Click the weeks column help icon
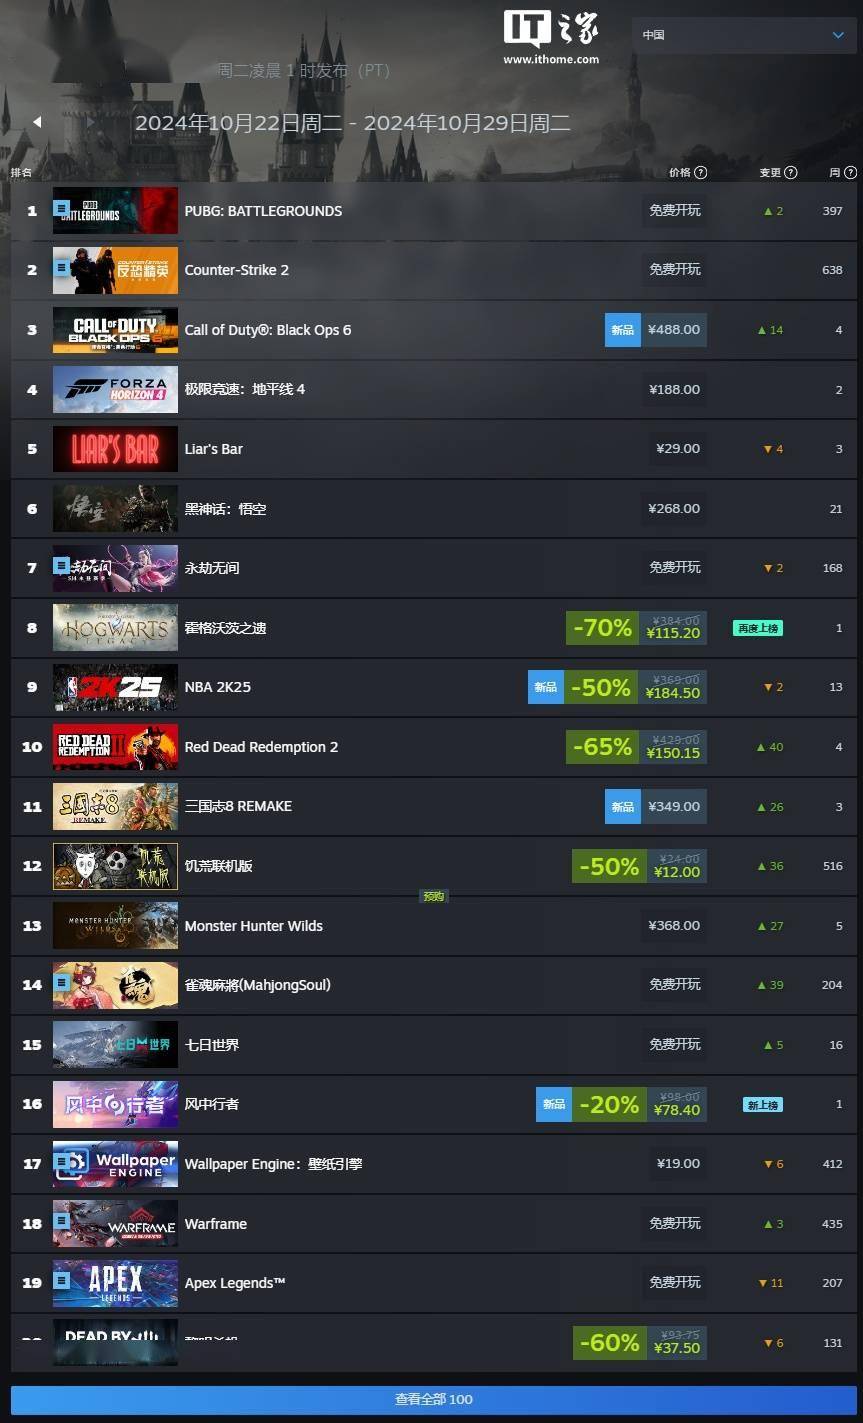 [x=851, y=173]
